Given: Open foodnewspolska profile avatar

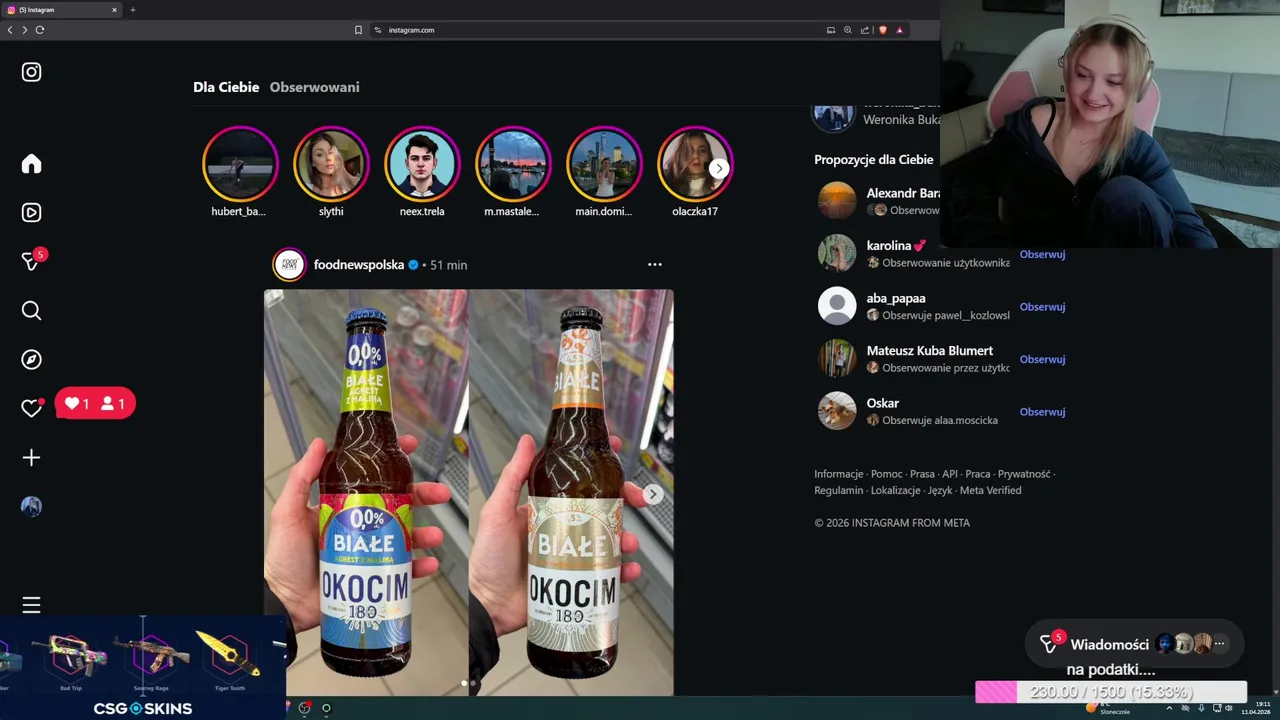Looking at the screenshot, I should (289, 265).
